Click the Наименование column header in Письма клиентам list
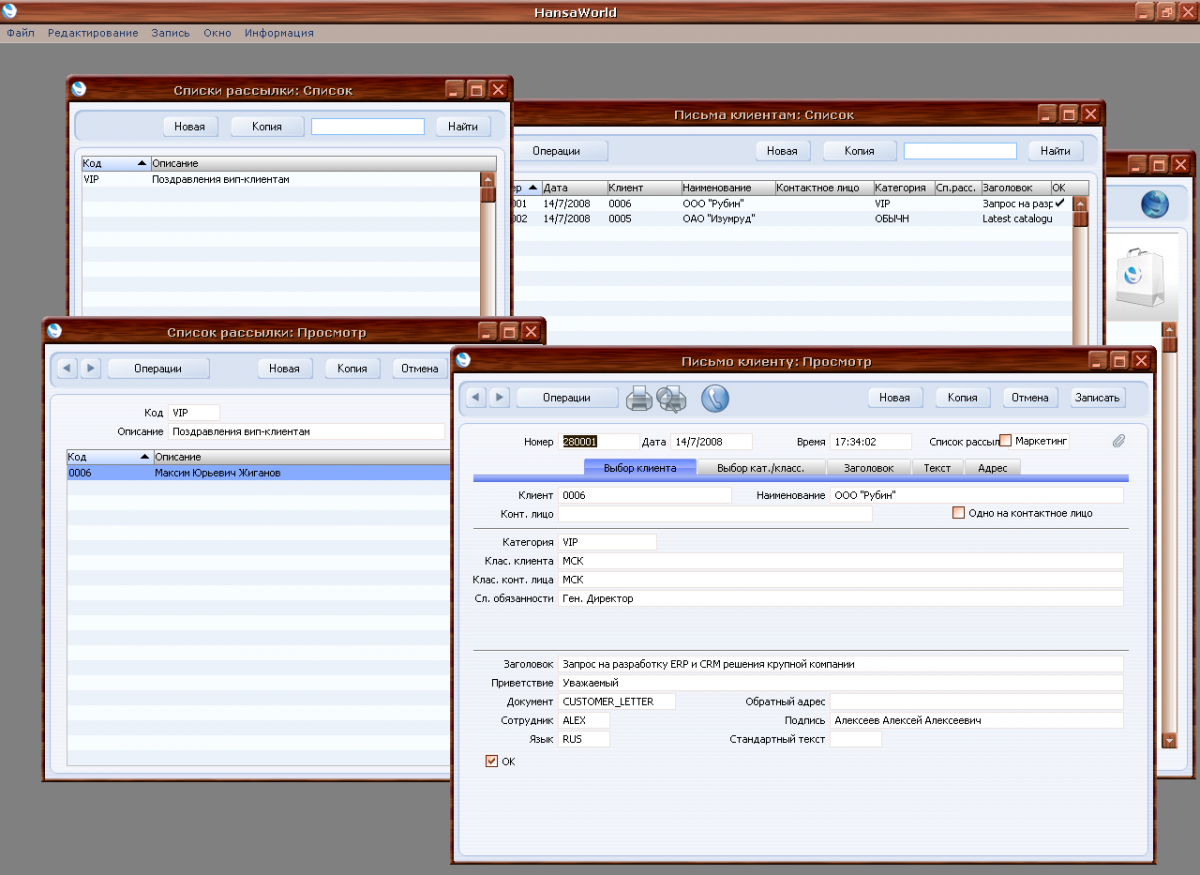This screenshot has height=875, width=1200. (728, 187)
